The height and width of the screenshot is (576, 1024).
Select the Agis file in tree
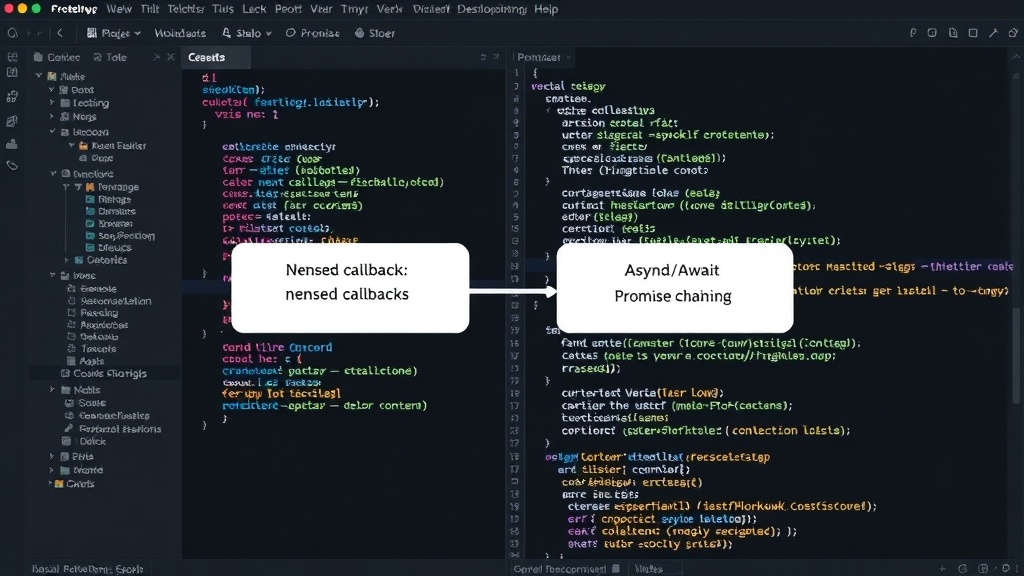pos(86,360)
